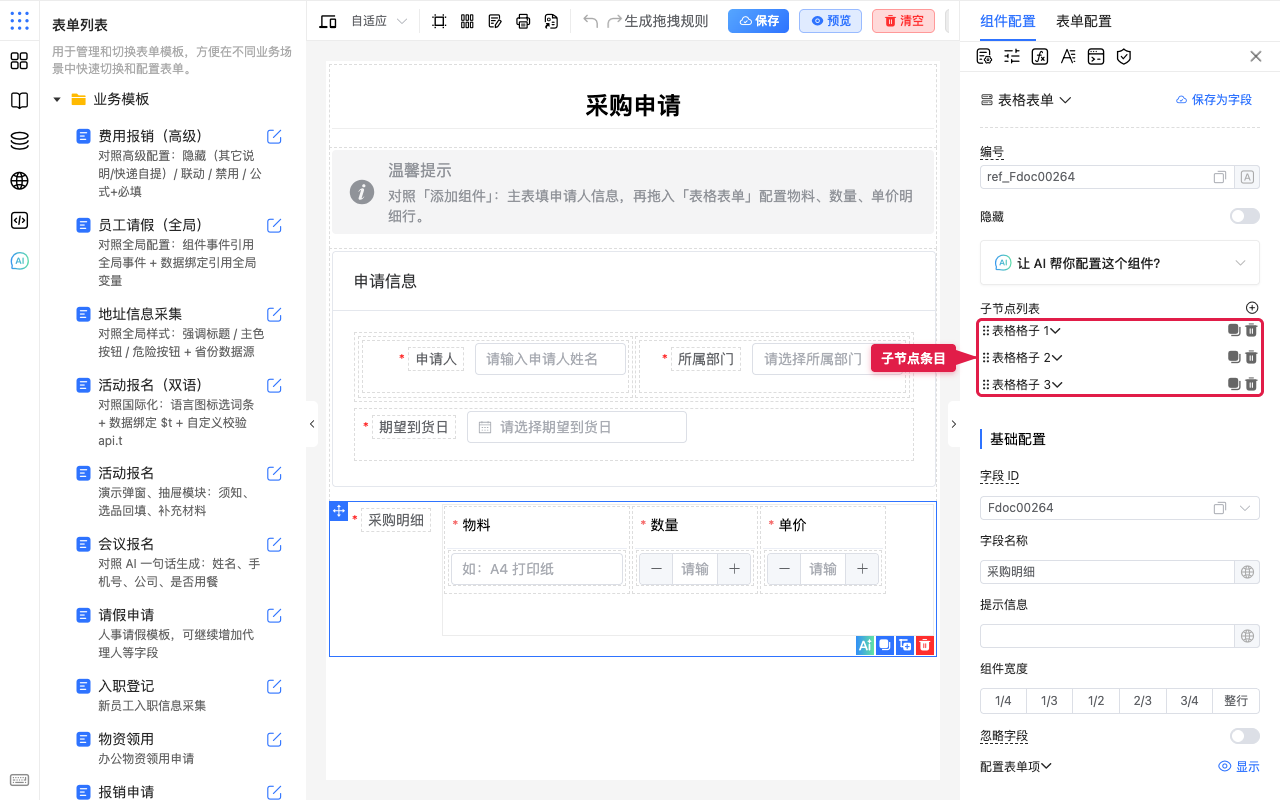Screen dimensions: 1280x800
Task: Copy 表格格子 1 child node
Action: point(1234,330)
